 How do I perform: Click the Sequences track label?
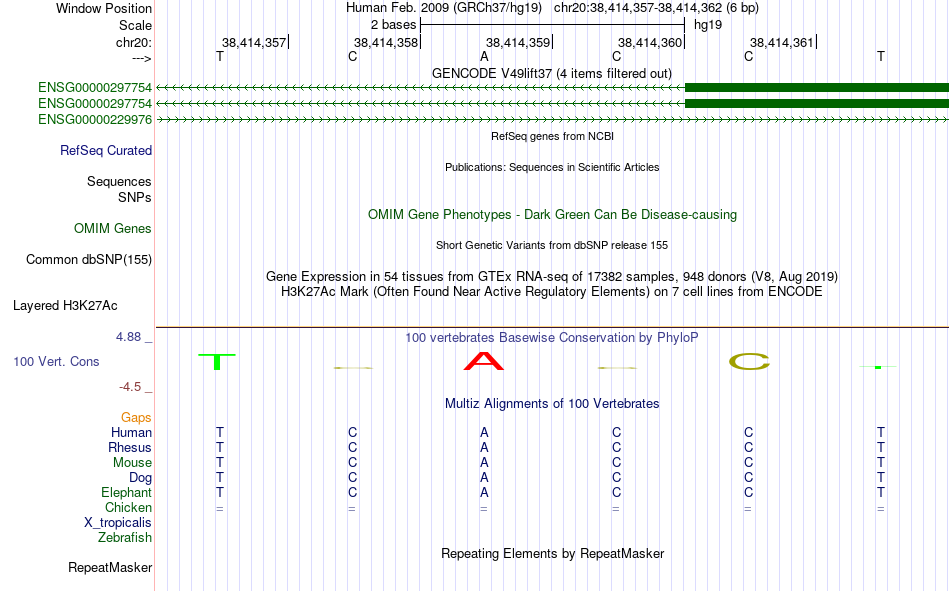point(119,181)
